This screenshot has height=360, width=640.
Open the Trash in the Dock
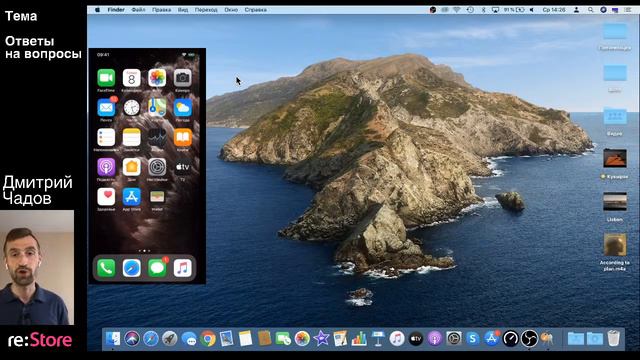[613, 339]
